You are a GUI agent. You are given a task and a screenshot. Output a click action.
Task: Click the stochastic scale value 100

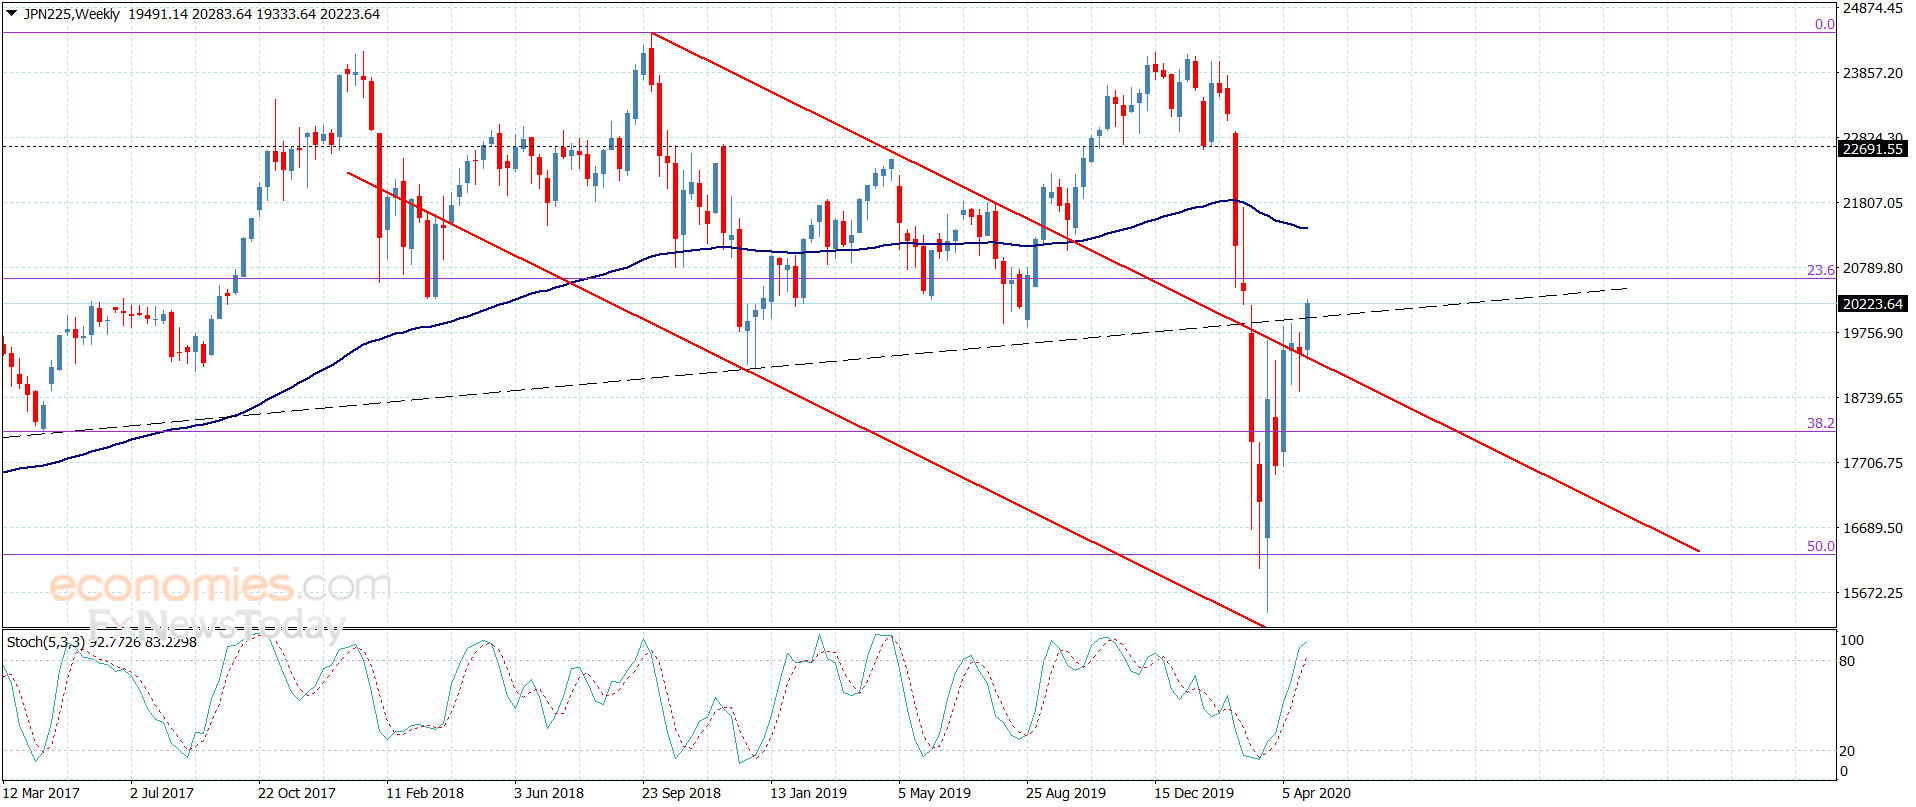pos(1852,640)
